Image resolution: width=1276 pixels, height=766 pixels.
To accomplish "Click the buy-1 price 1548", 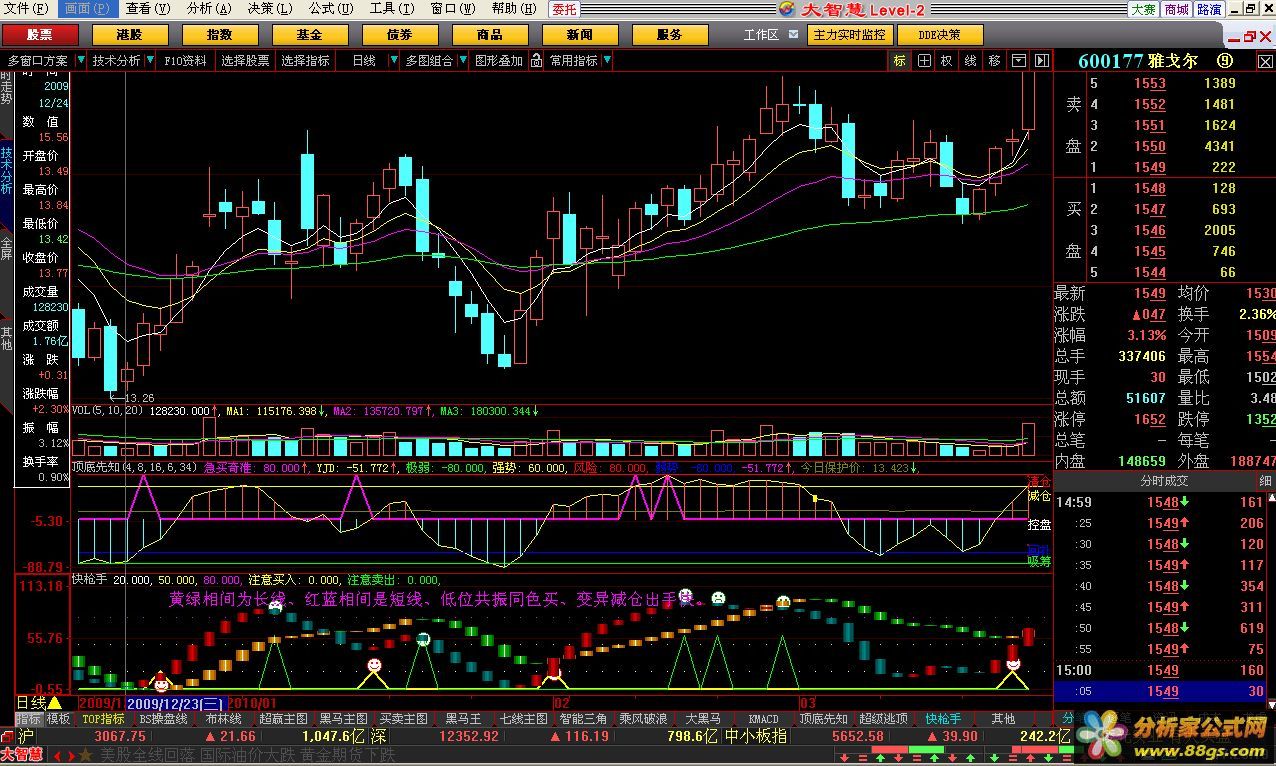I will pos(1150,189).
